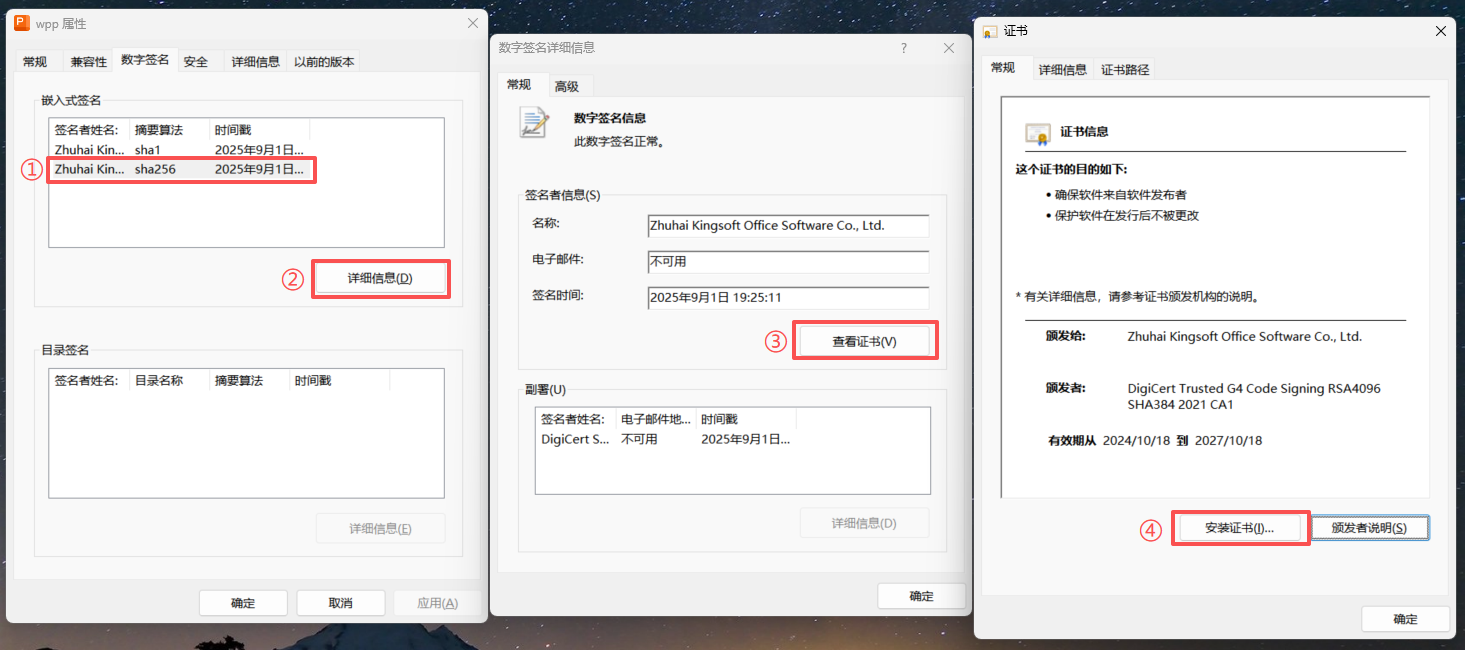Open 详细信息 tab in 证书 window
The width and height of the screenshot is (1465, 650).
coord(1062,70)
